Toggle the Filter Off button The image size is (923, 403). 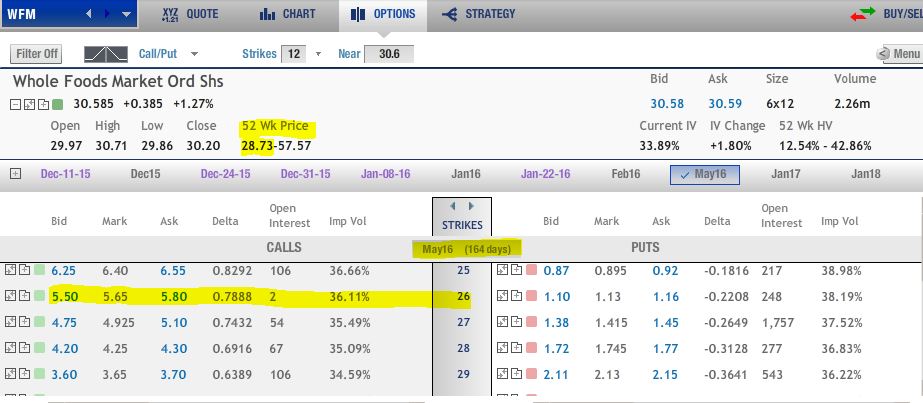37,54
